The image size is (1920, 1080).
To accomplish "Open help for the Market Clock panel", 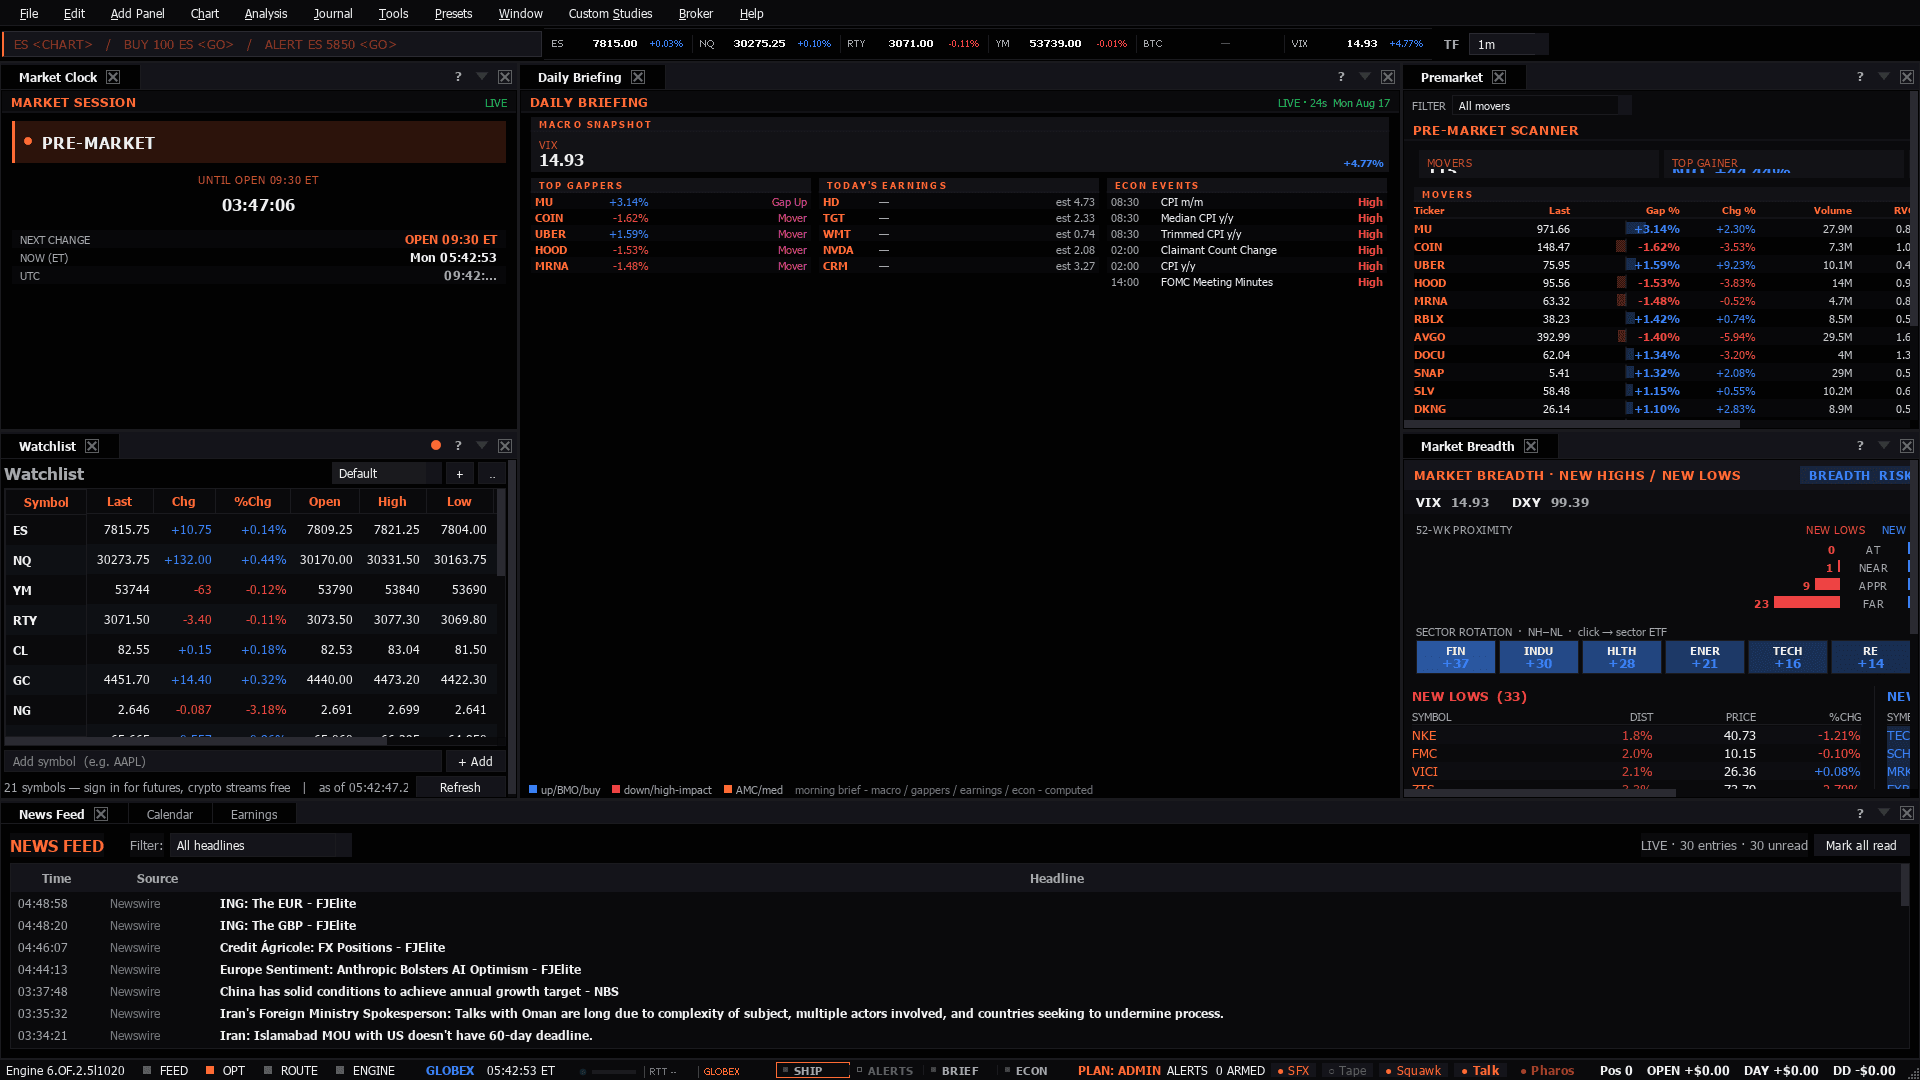I will pos(458,77).
